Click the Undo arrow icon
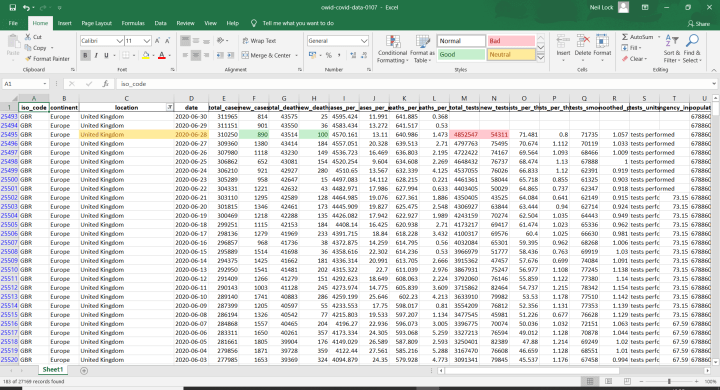This screenshot has width=720, height=390. pos(26,7)
